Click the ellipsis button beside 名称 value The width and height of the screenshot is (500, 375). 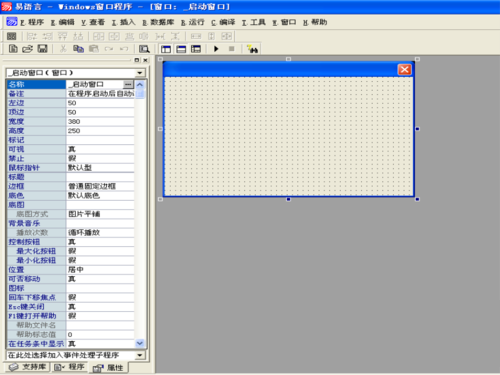(x=128, y=84)
